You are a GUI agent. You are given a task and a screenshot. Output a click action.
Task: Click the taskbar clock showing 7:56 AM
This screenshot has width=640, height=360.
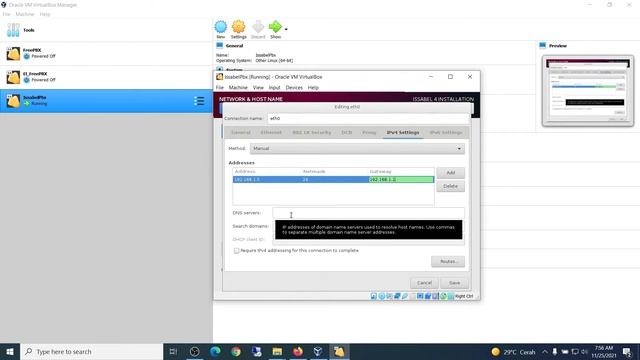click(604, 351)
